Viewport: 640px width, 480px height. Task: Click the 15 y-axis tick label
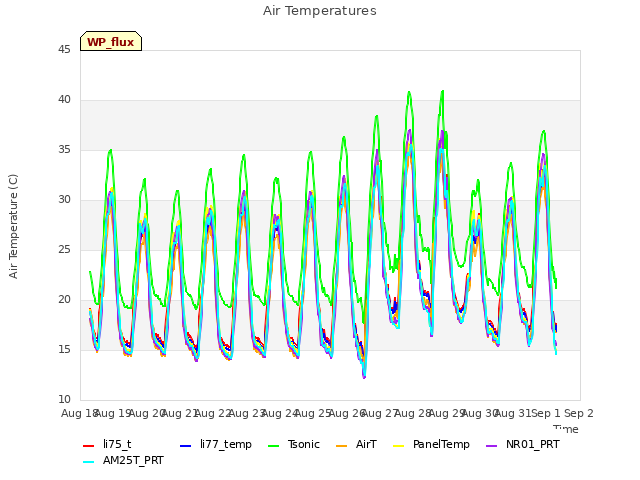[64, 350]
